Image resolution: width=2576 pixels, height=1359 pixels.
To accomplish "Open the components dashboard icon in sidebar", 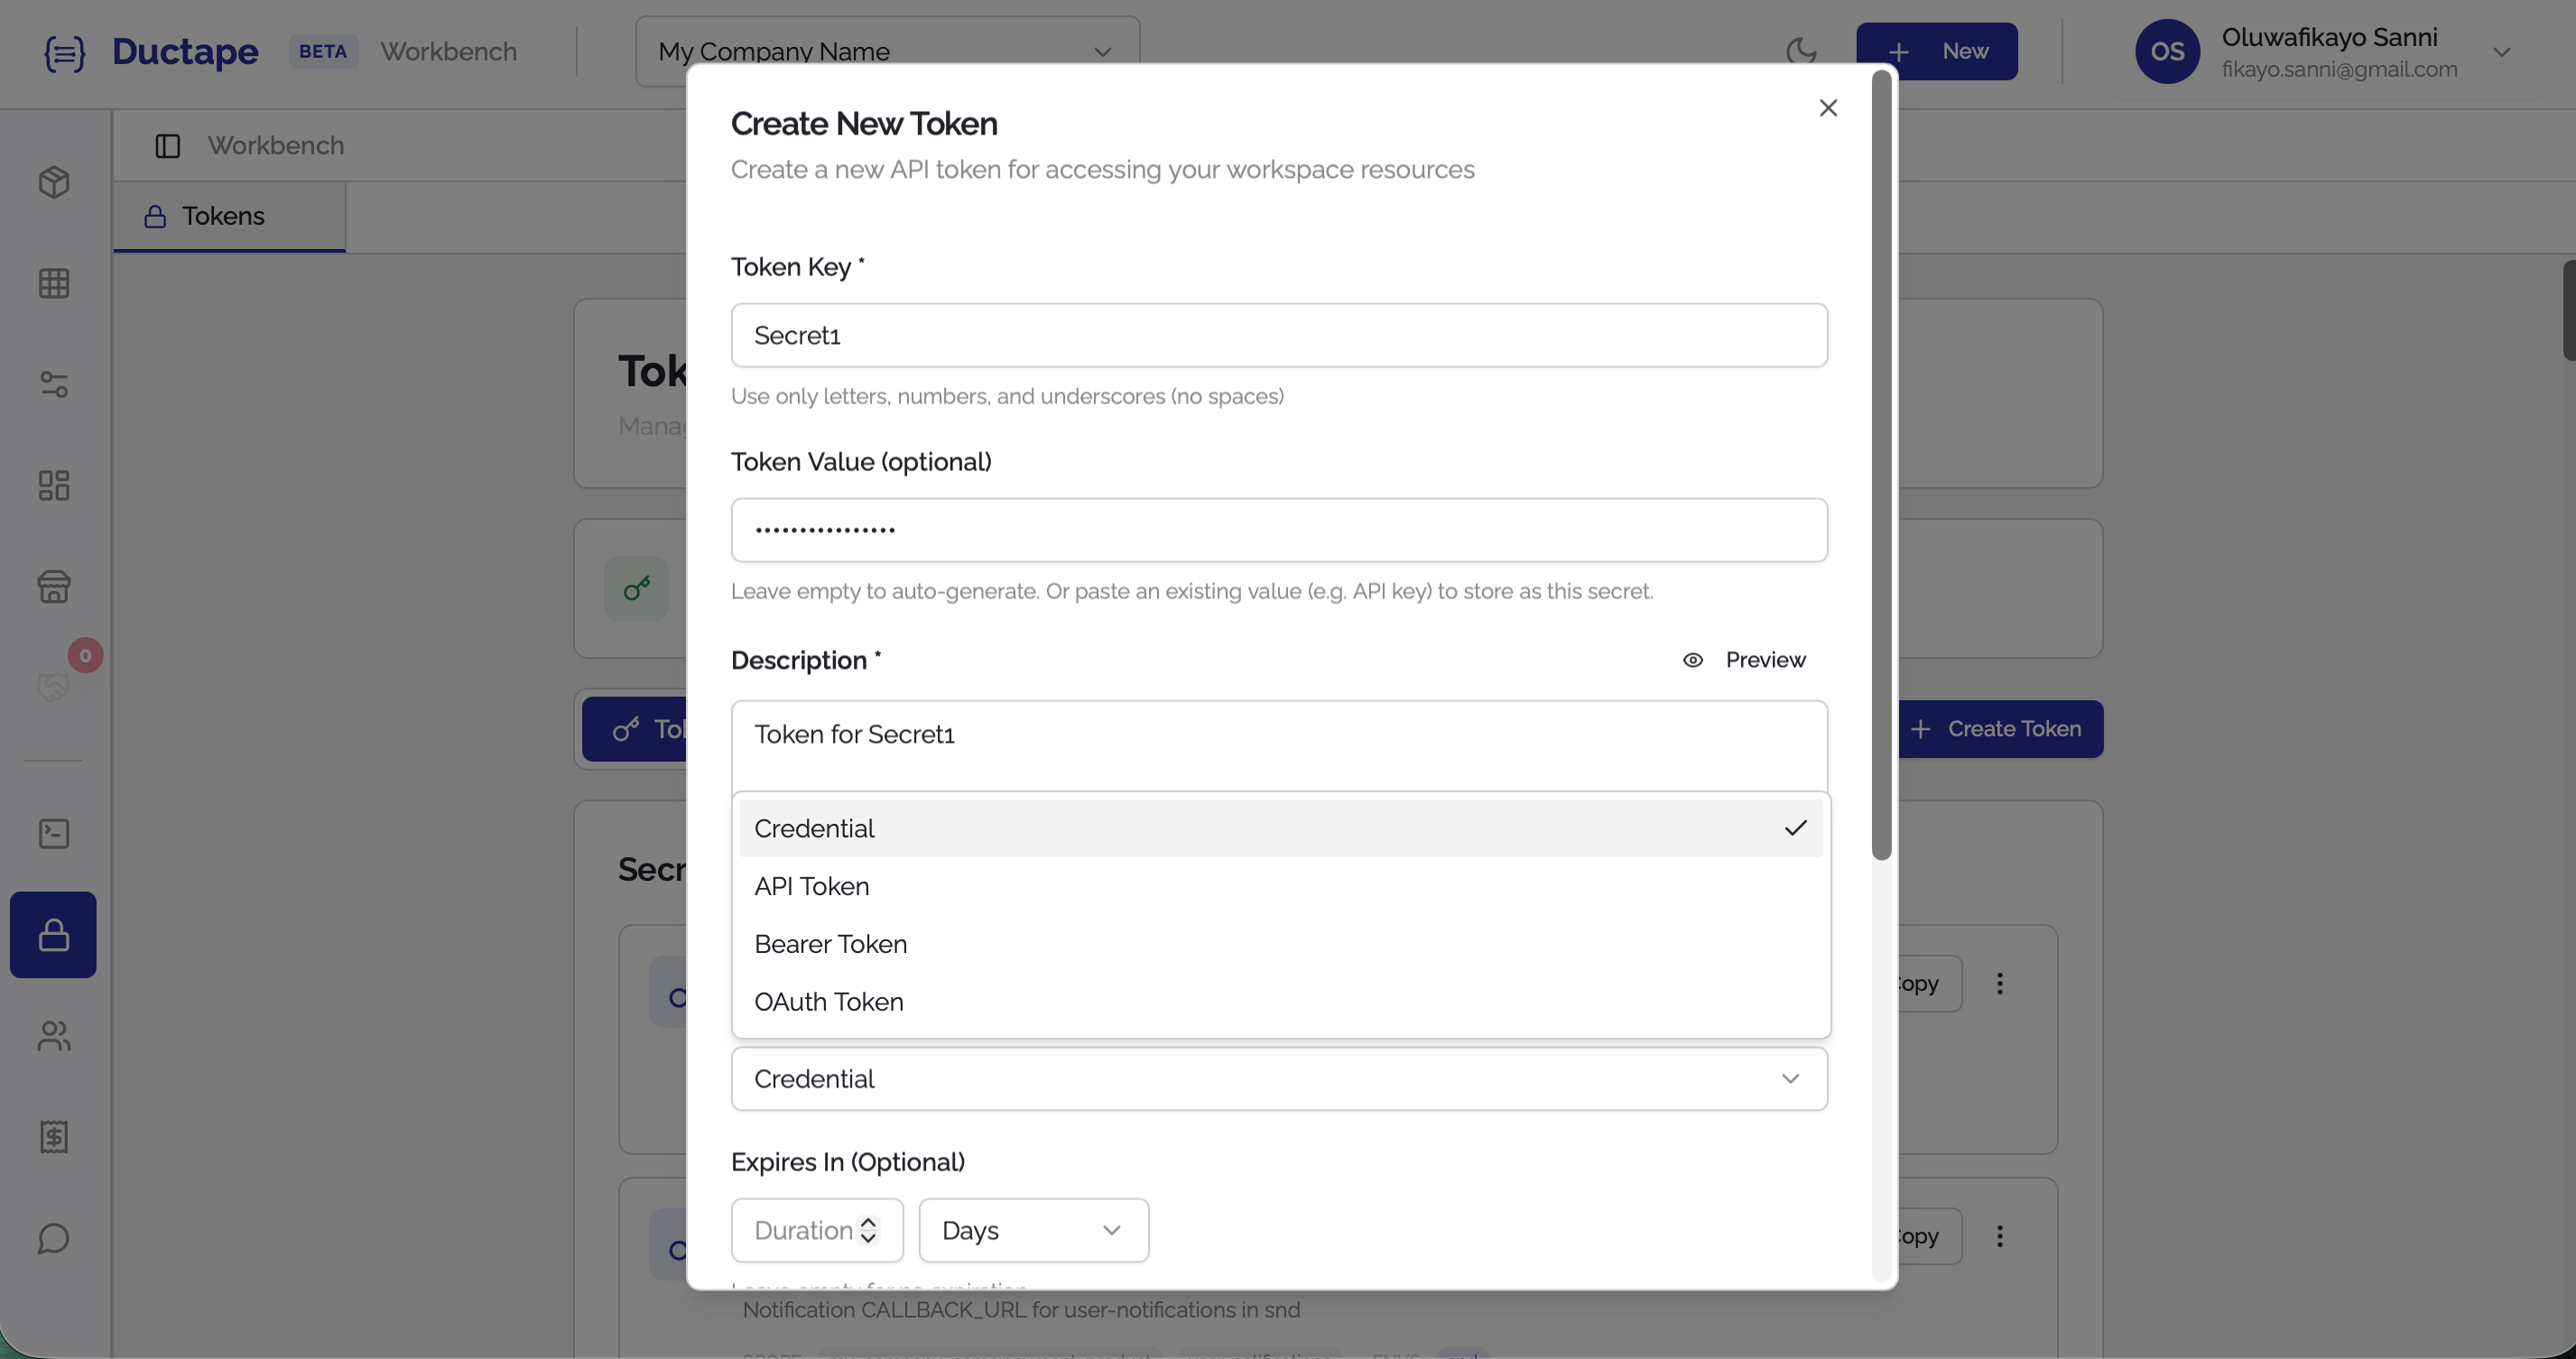I will point(53,486).
